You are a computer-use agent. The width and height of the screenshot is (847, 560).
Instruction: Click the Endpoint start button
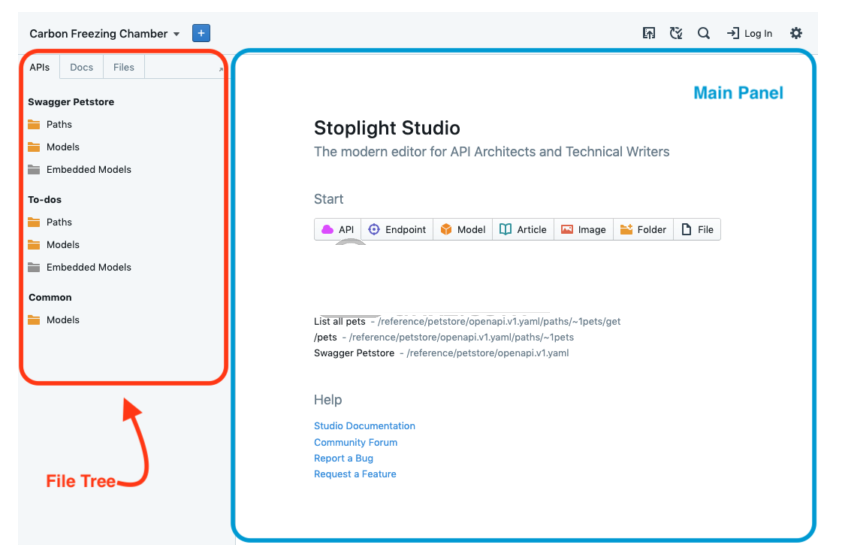point(397,230)
